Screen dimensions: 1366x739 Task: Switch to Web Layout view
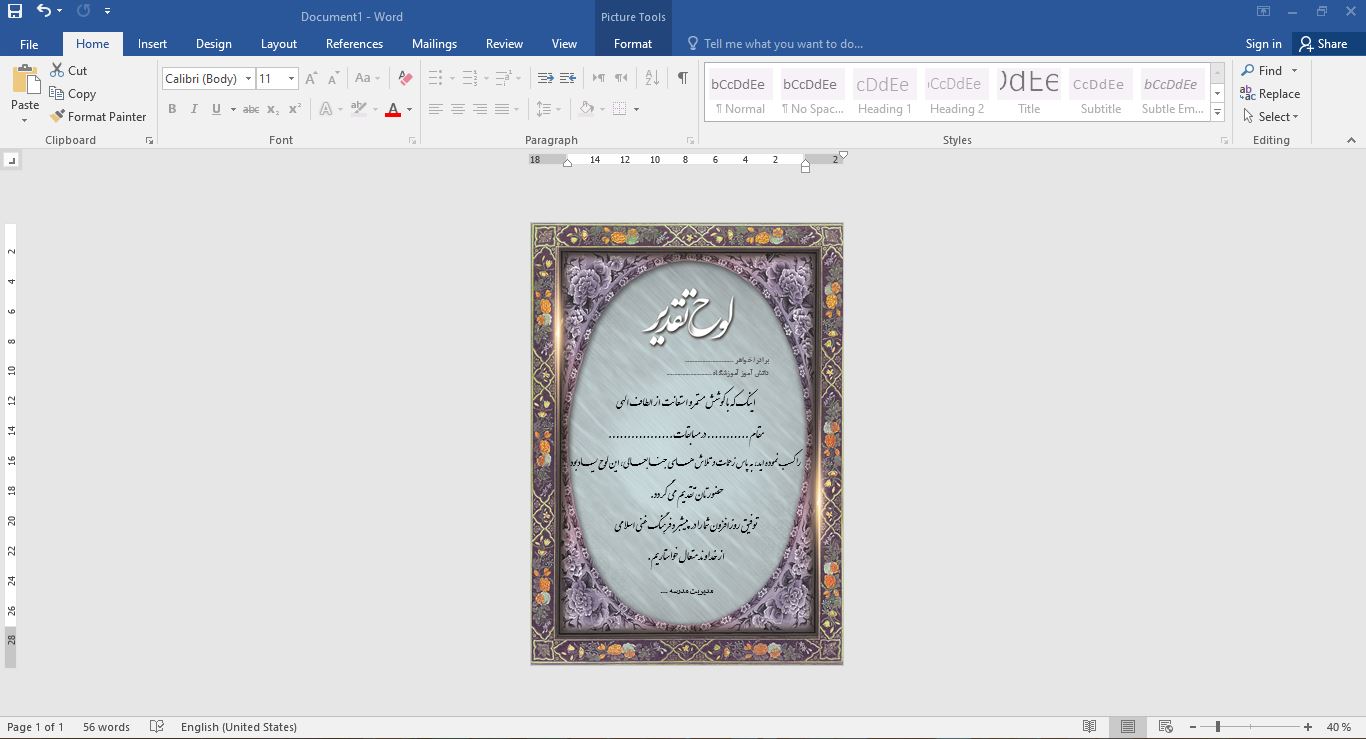(1166, 727)
